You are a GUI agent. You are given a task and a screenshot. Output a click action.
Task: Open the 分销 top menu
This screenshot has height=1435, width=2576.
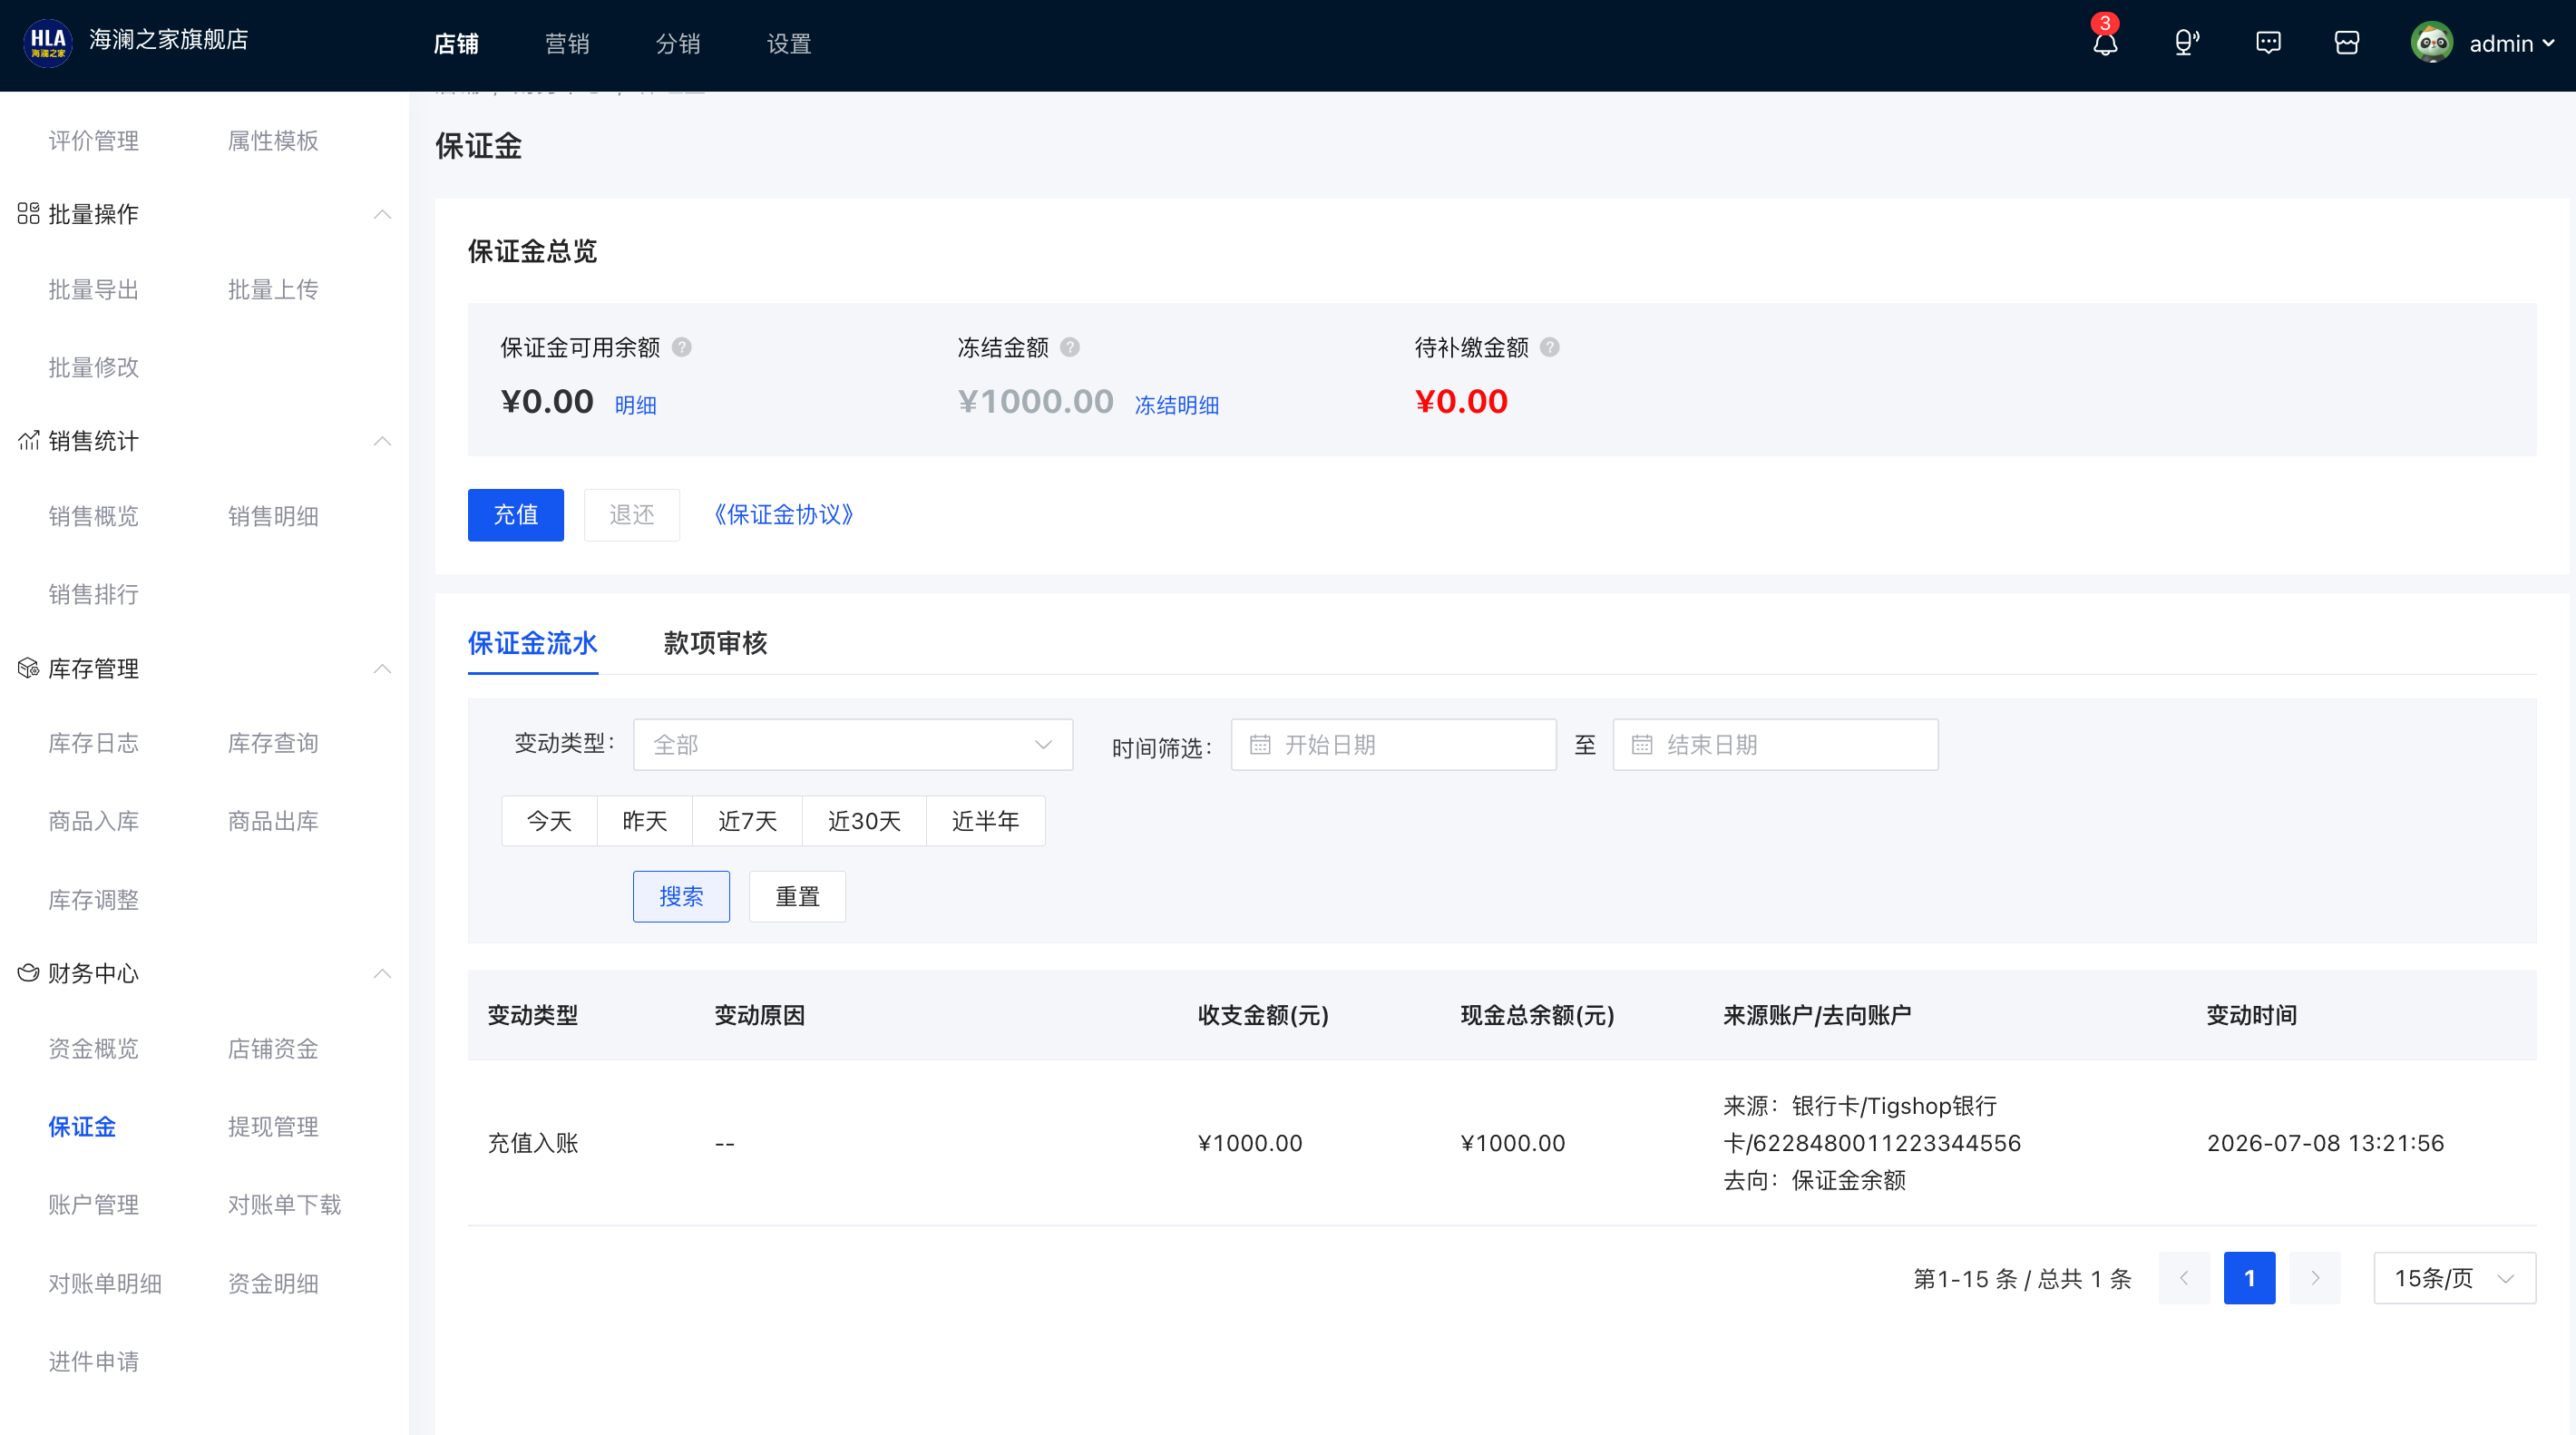pyautogui.click(x=678, y=44)
